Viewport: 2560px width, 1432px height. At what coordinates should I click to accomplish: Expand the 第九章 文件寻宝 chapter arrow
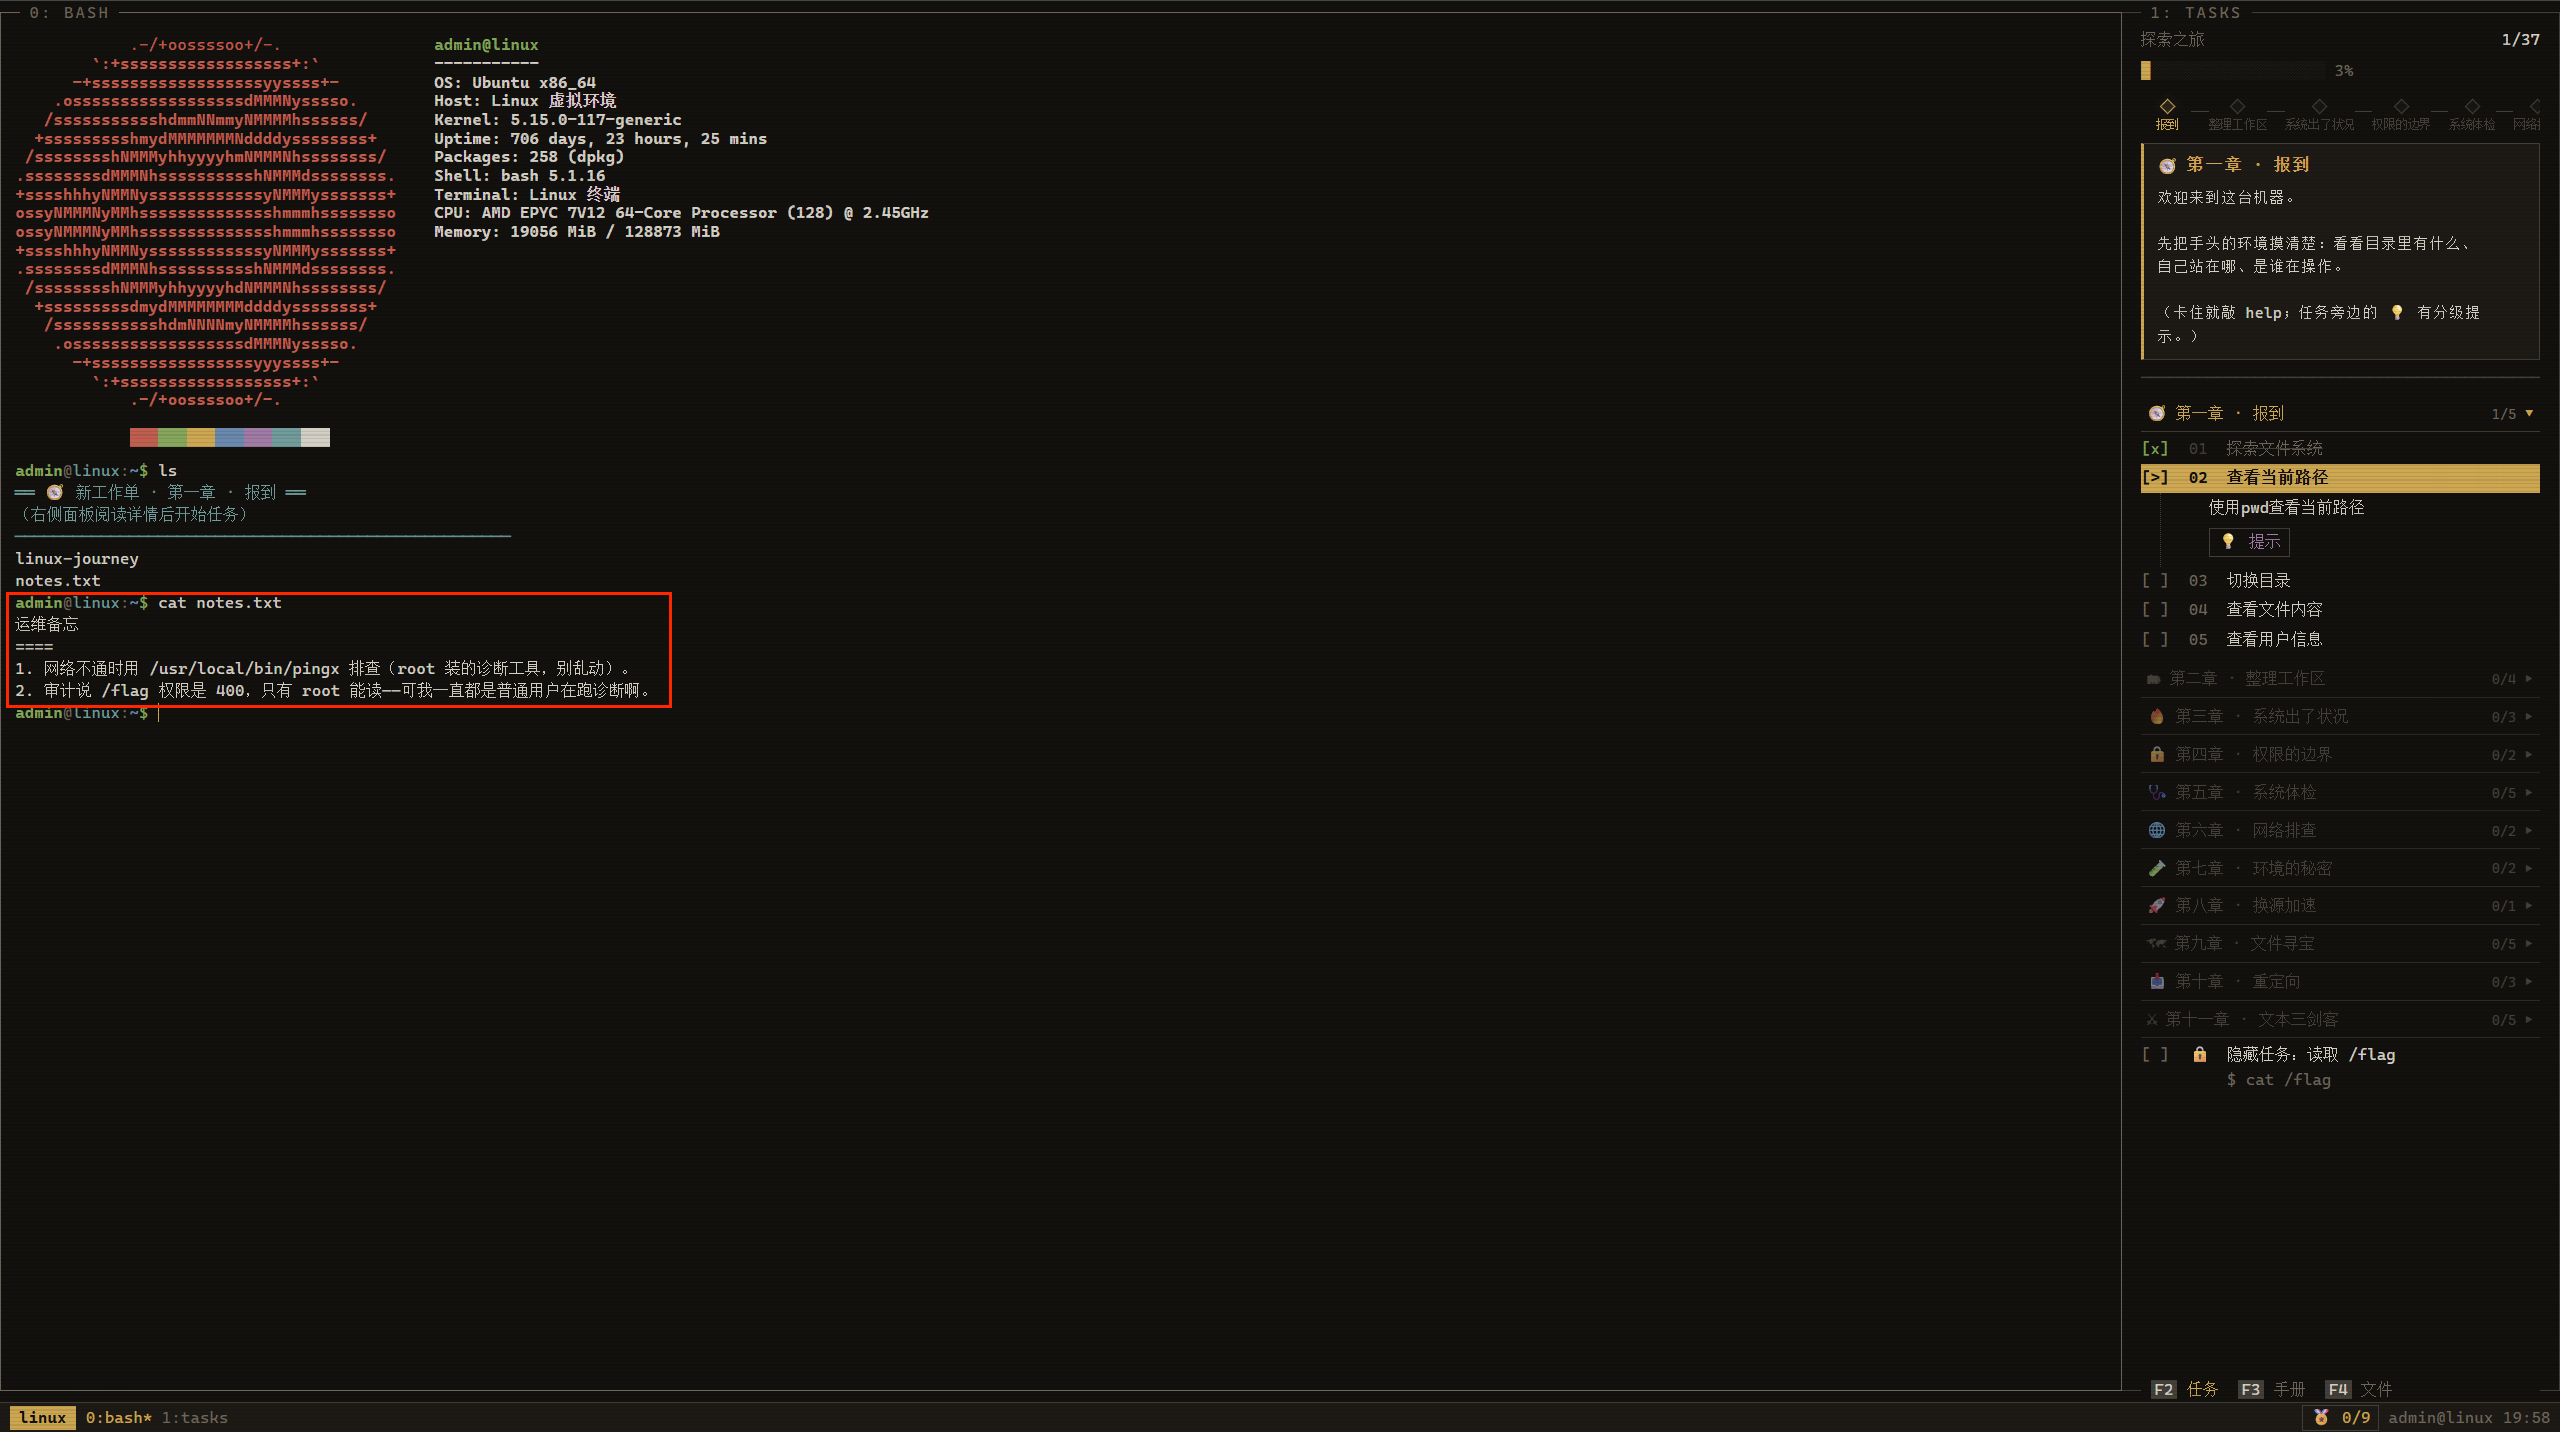(x=2529, y=944)
